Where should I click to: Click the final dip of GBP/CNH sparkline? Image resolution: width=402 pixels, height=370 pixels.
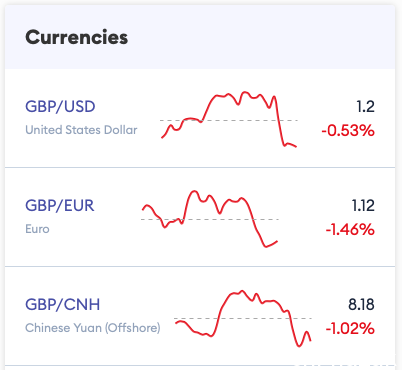tap(299, 345)
